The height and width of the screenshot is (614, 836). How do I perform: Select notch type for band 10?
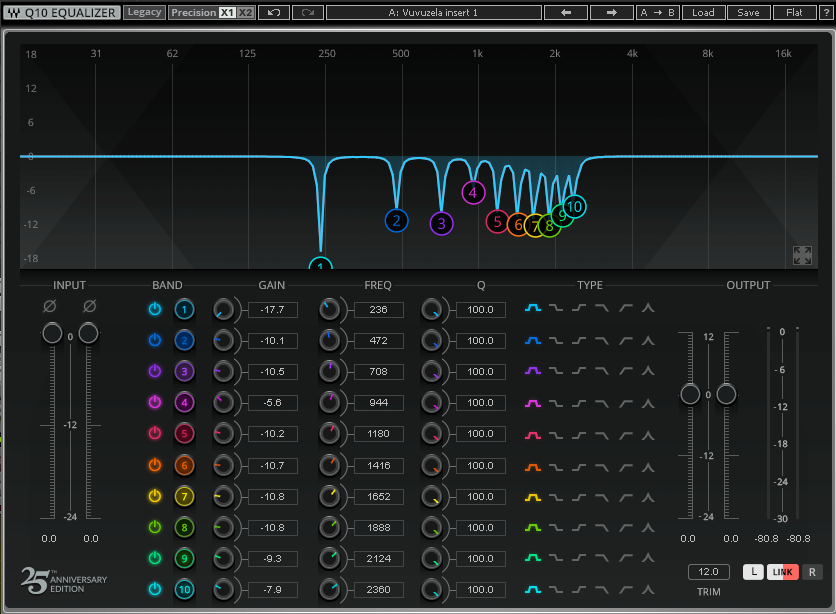[648, 589]
